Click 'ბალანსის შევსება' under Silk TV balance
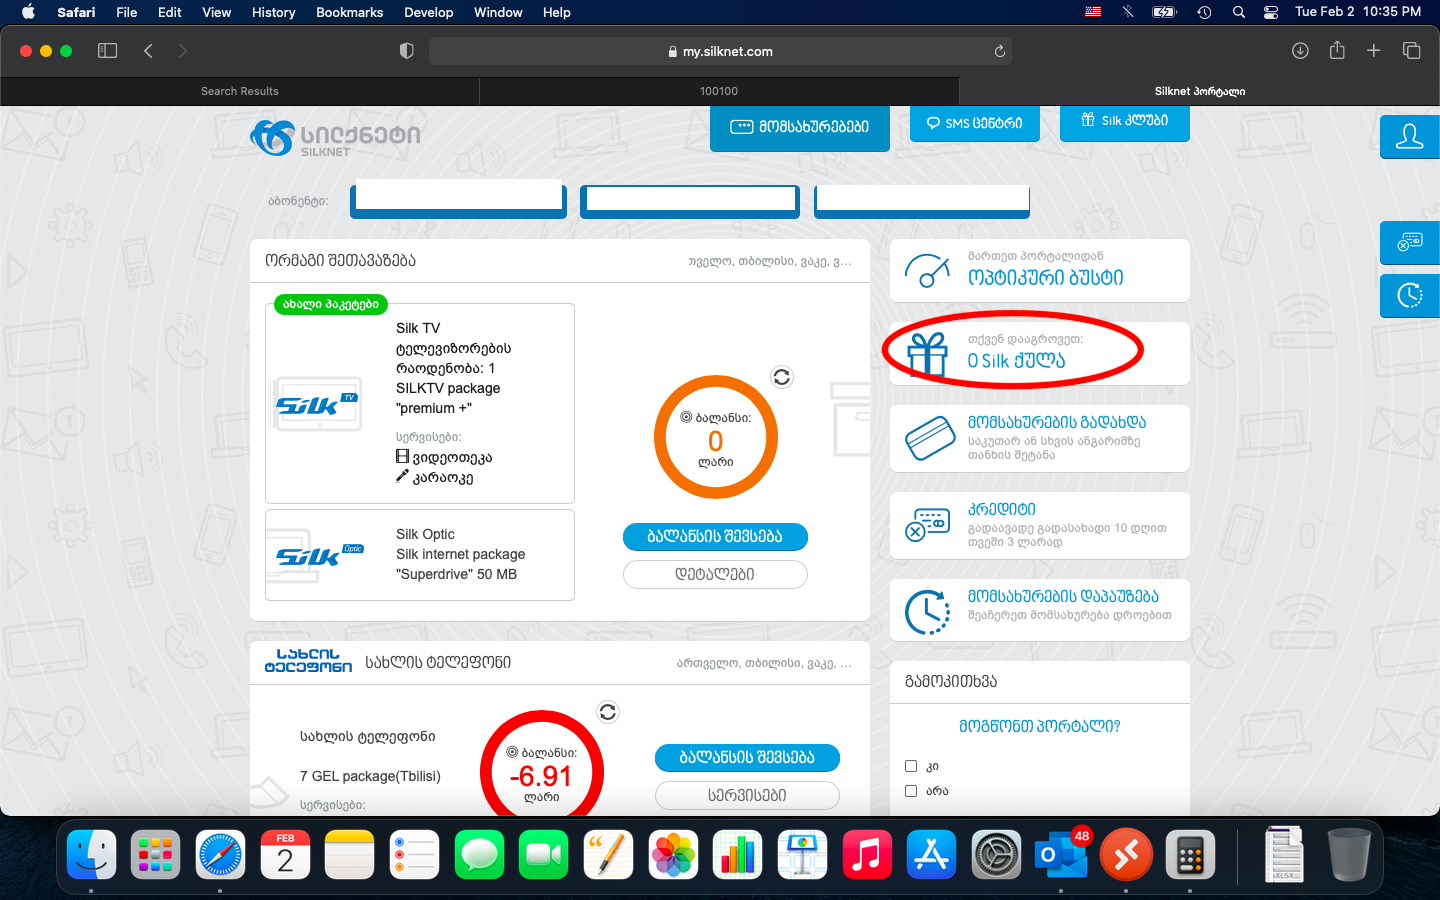Viewport: 1440px width, 900px height. [715, 537]
